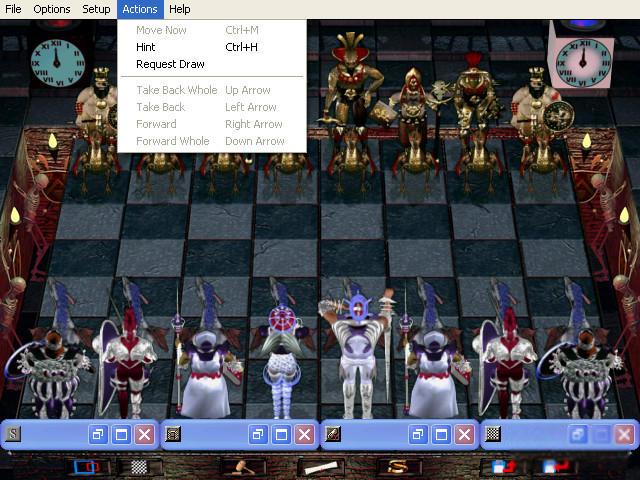This screenshot has width=640, height=480.
Task: Select the white queen with round shield
Action: coord(282,361)
